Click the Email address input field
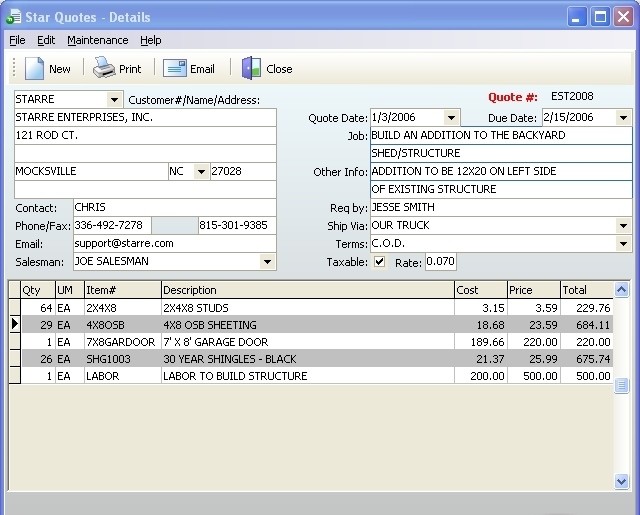 click(173, 243)
